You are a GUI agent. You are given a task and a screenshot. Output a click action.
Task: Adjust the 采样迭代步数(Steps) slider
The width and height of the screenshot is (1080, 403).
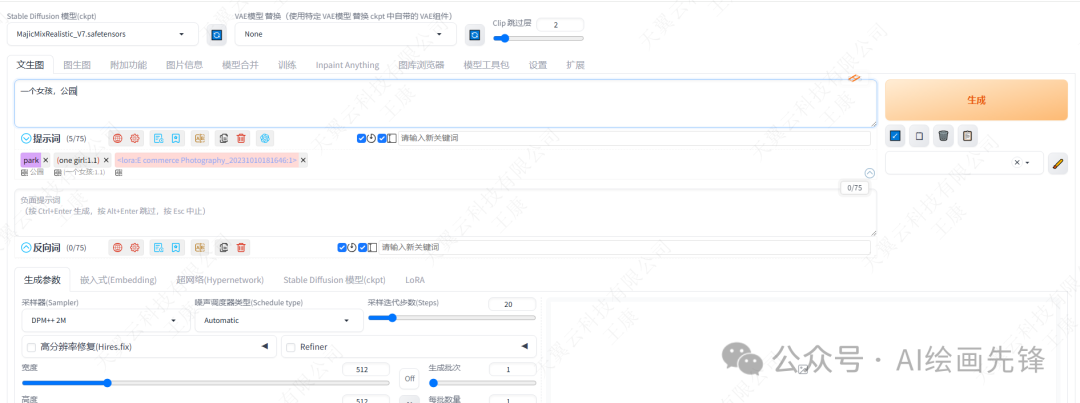[452, 318]
